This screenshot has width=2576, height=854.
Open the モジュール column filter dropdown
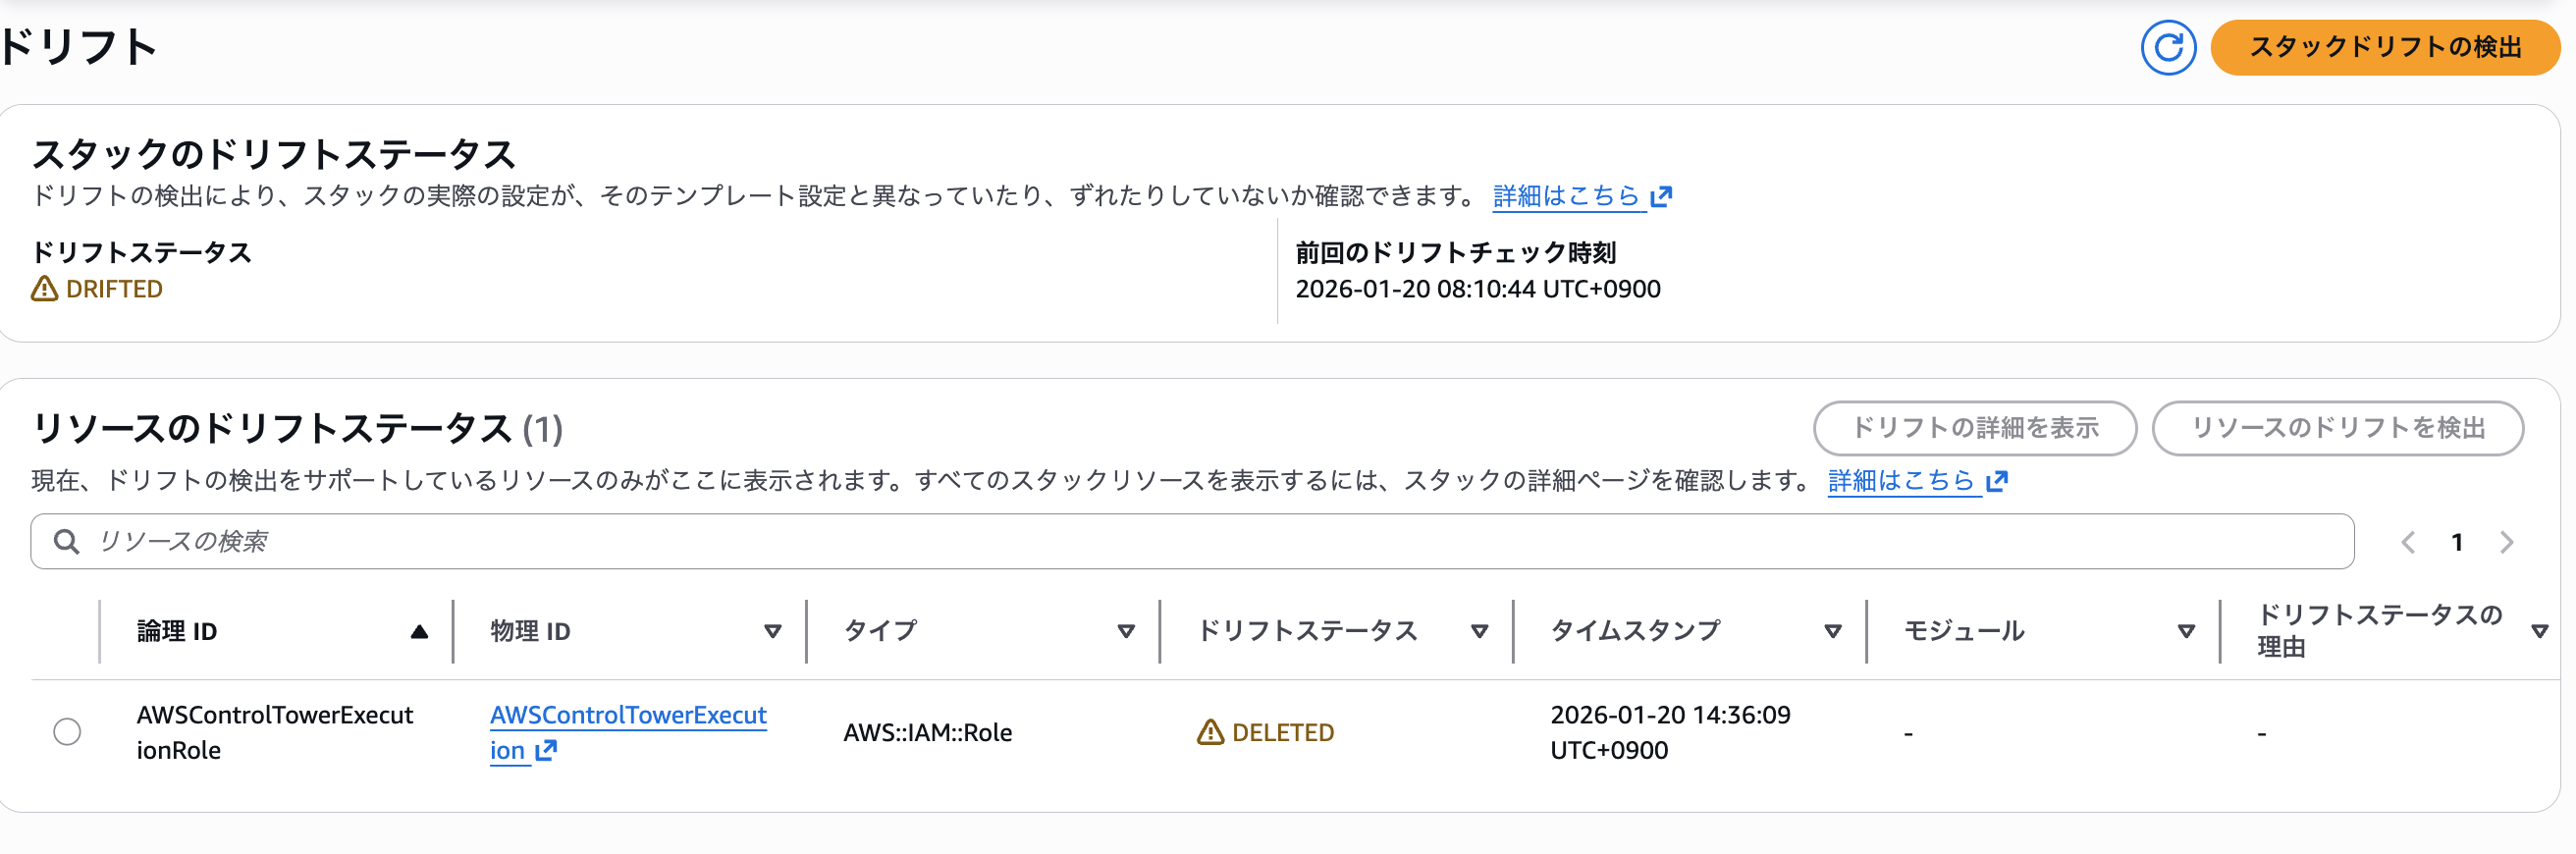coord(2186,631)
